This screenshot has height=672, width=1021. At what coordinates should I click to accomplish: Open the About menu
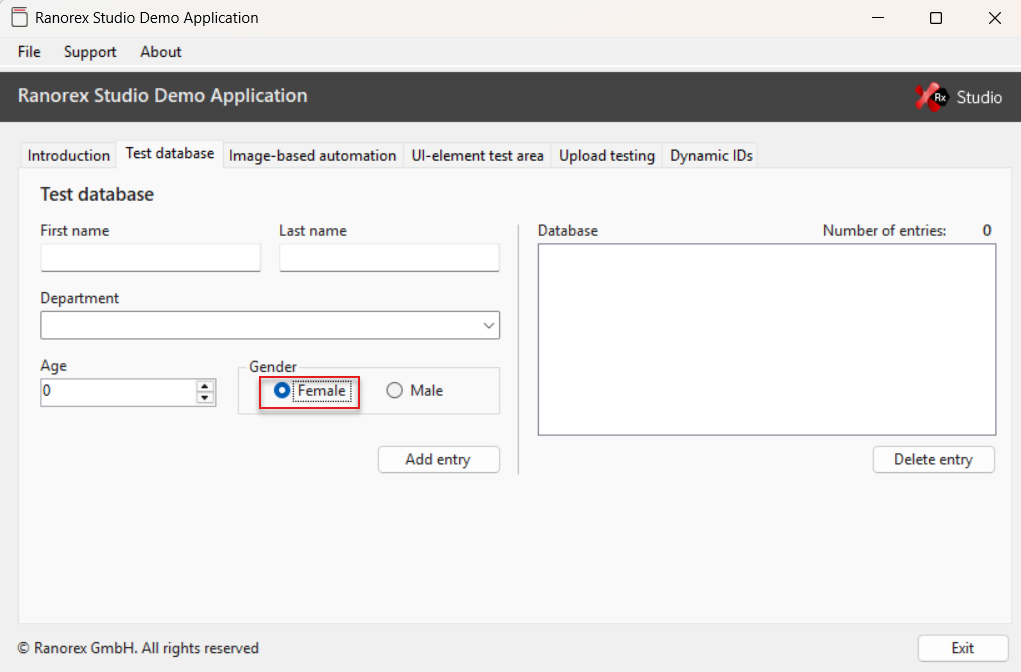pos(160,52)
